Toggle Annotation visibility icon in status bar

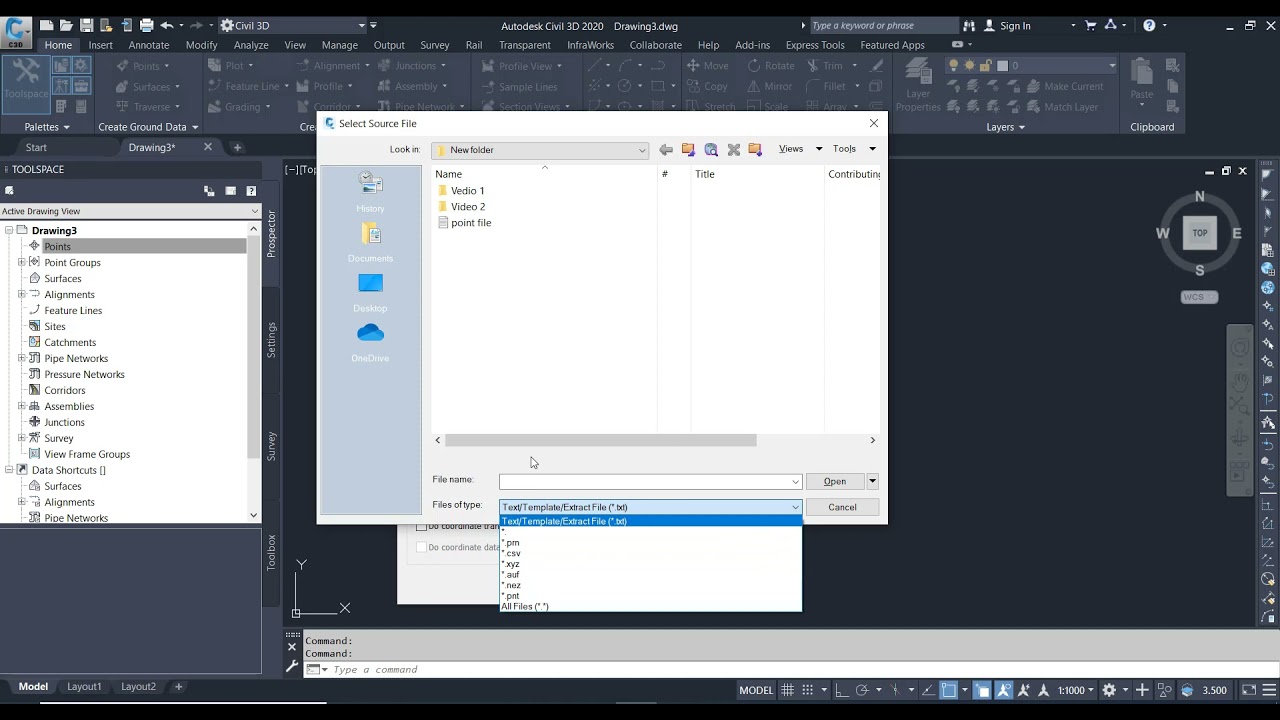click(x=1004, y=690)
